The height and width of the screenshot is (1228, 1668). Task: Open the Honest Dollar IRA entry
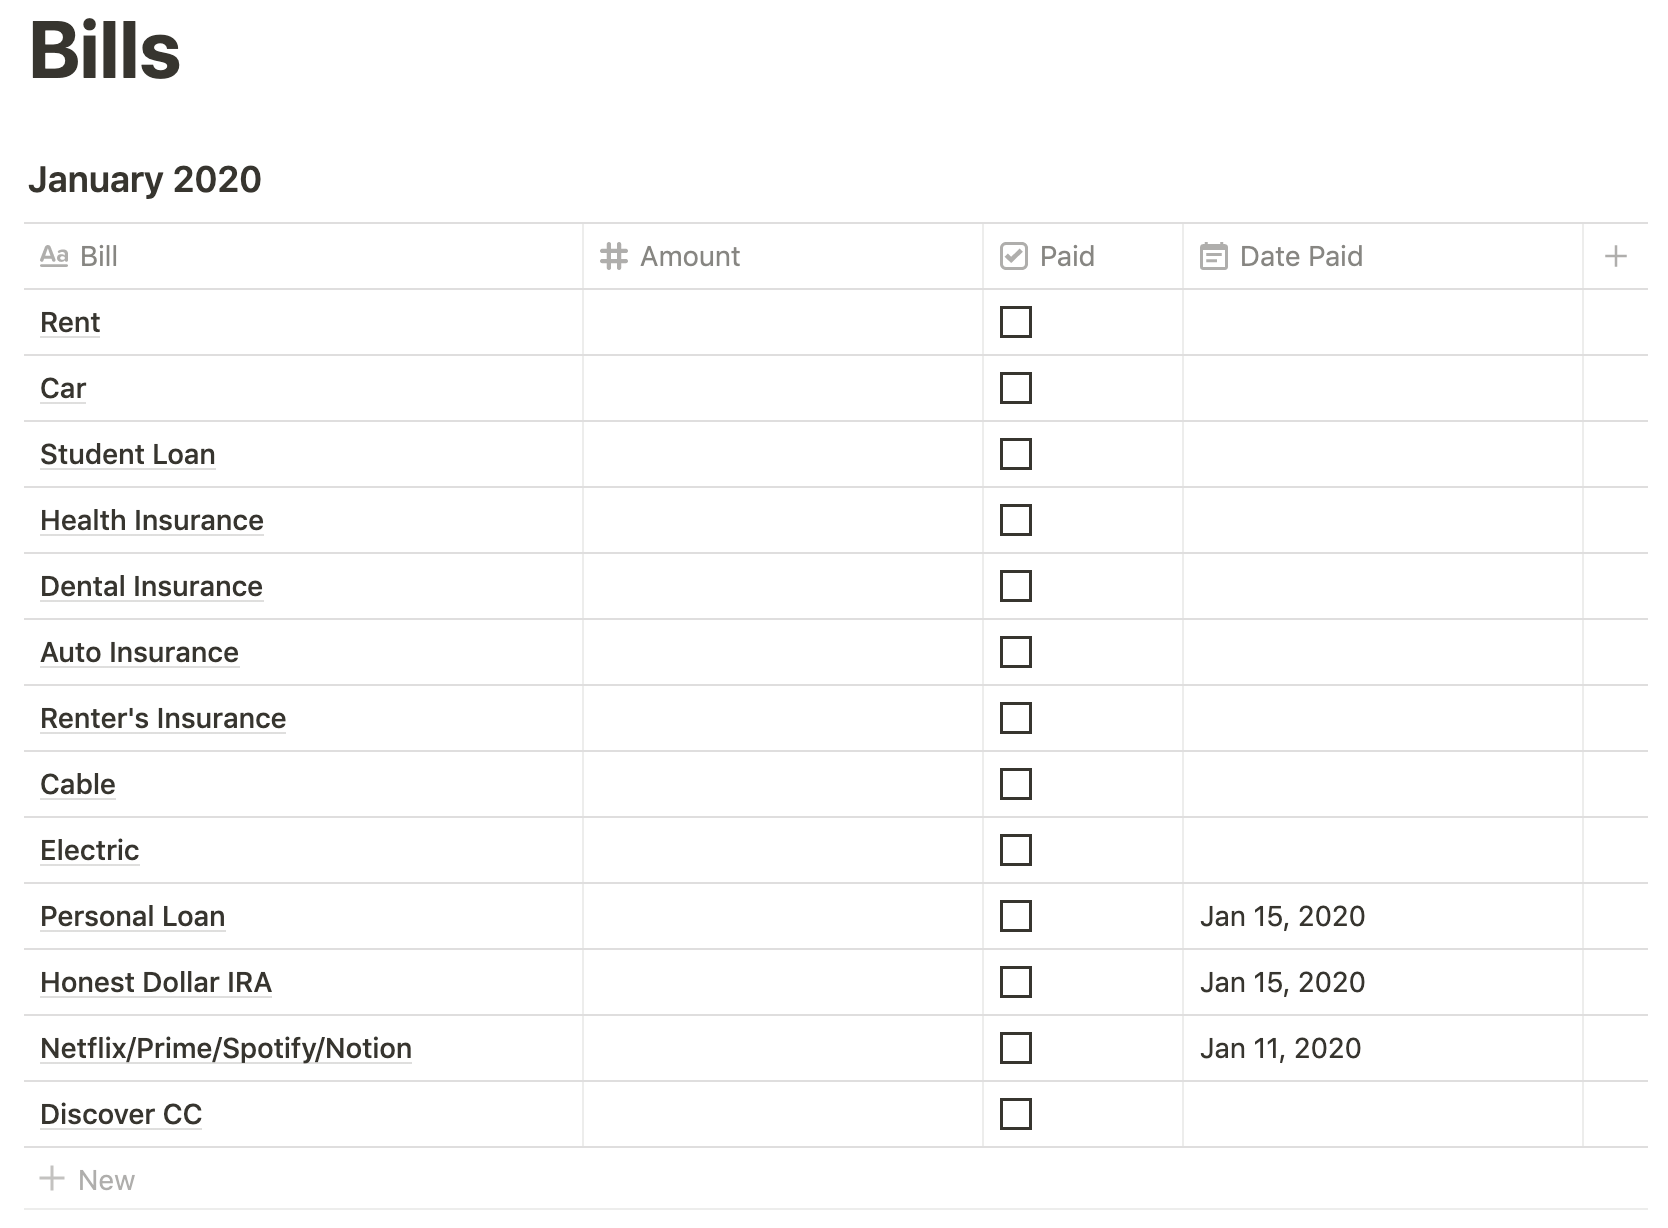point(156,982)
